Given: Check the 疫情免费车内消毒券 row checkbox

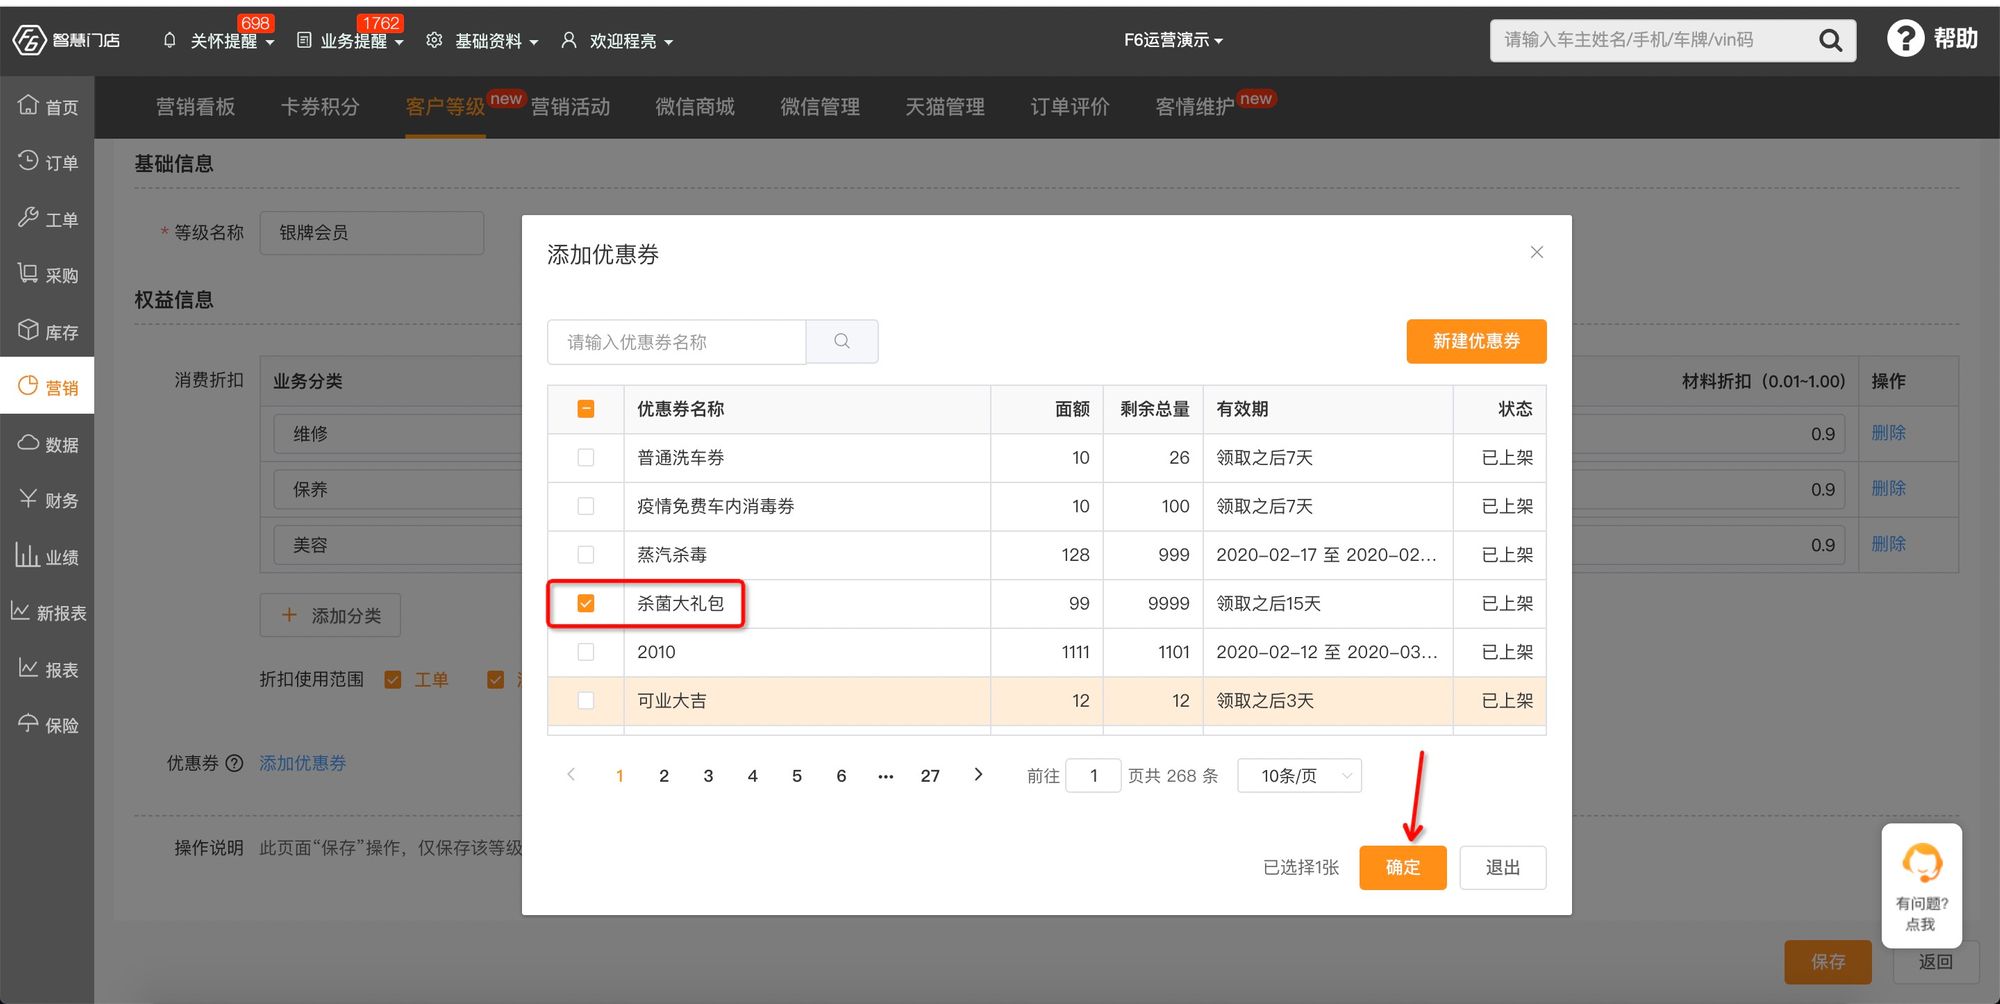Looking at the screenshot, I should [586, 506].
